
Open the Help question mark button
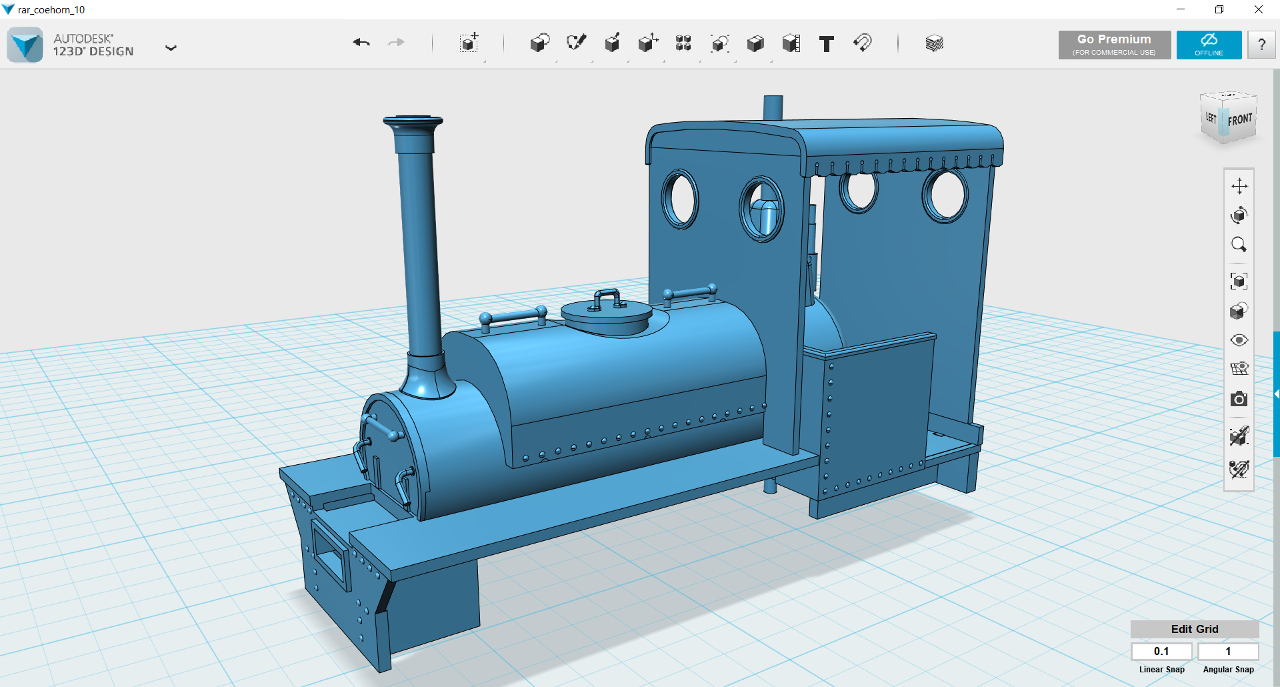pos(1261,45)
